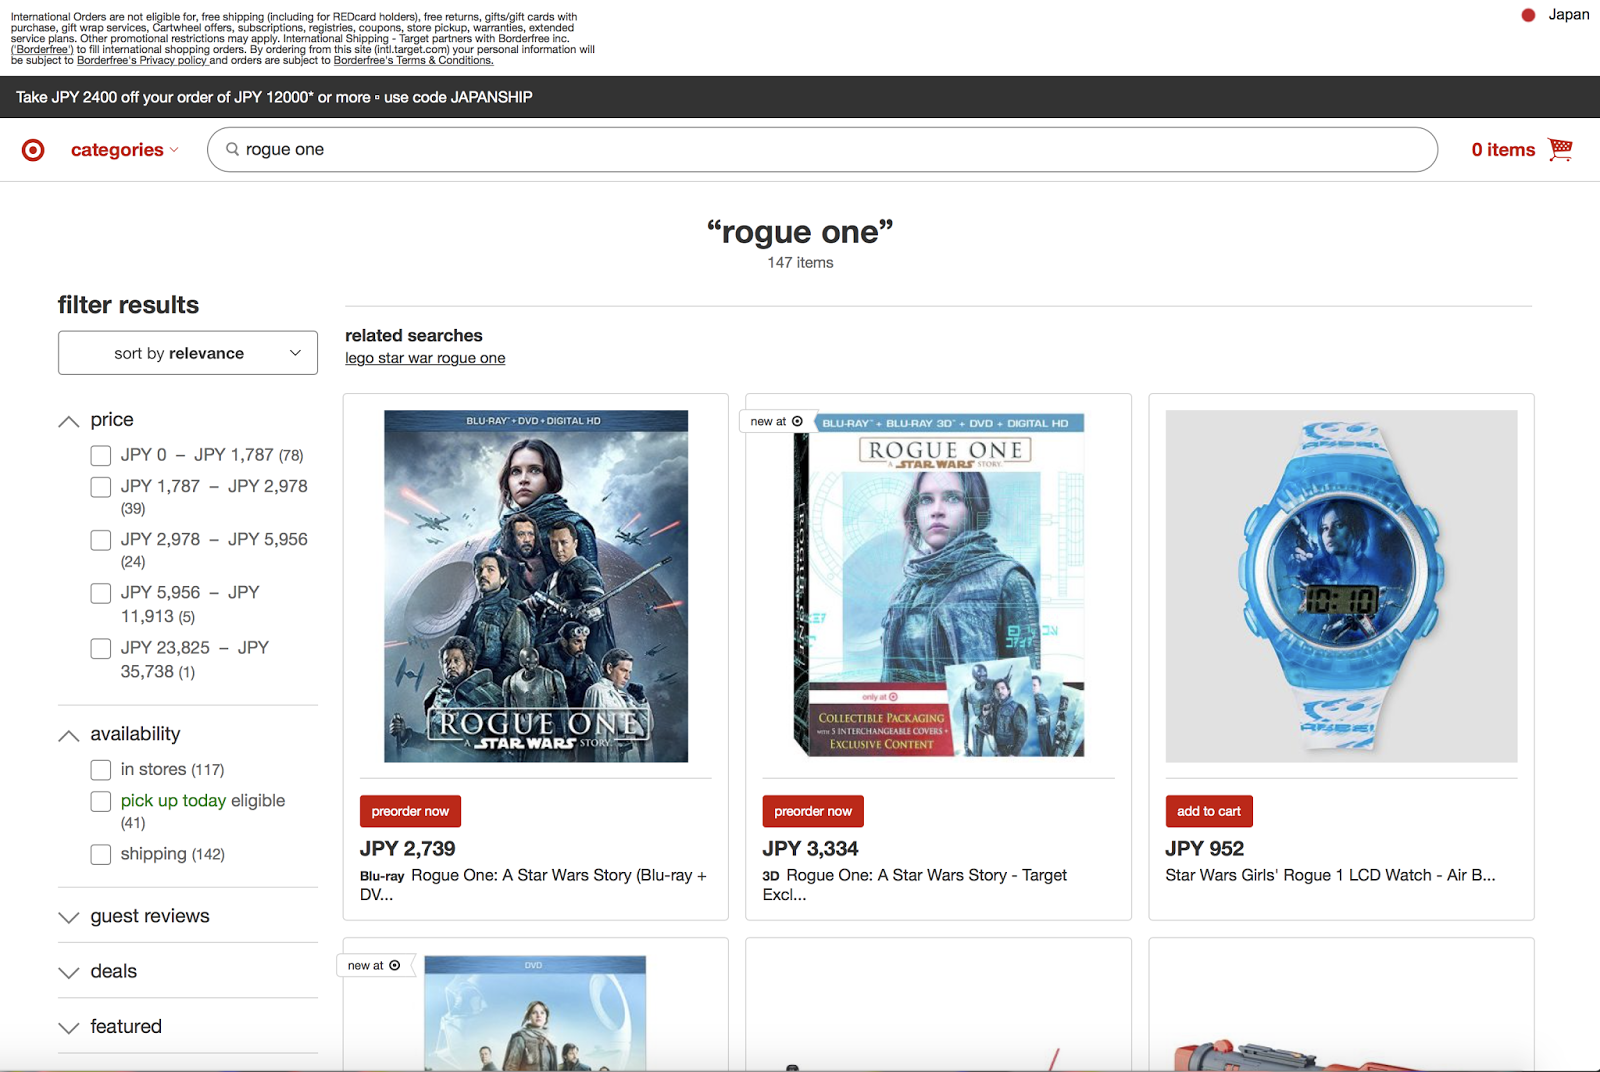
Task: Open Borderfree's Terms & Conditions link
Action: click(x=413, y=60)
